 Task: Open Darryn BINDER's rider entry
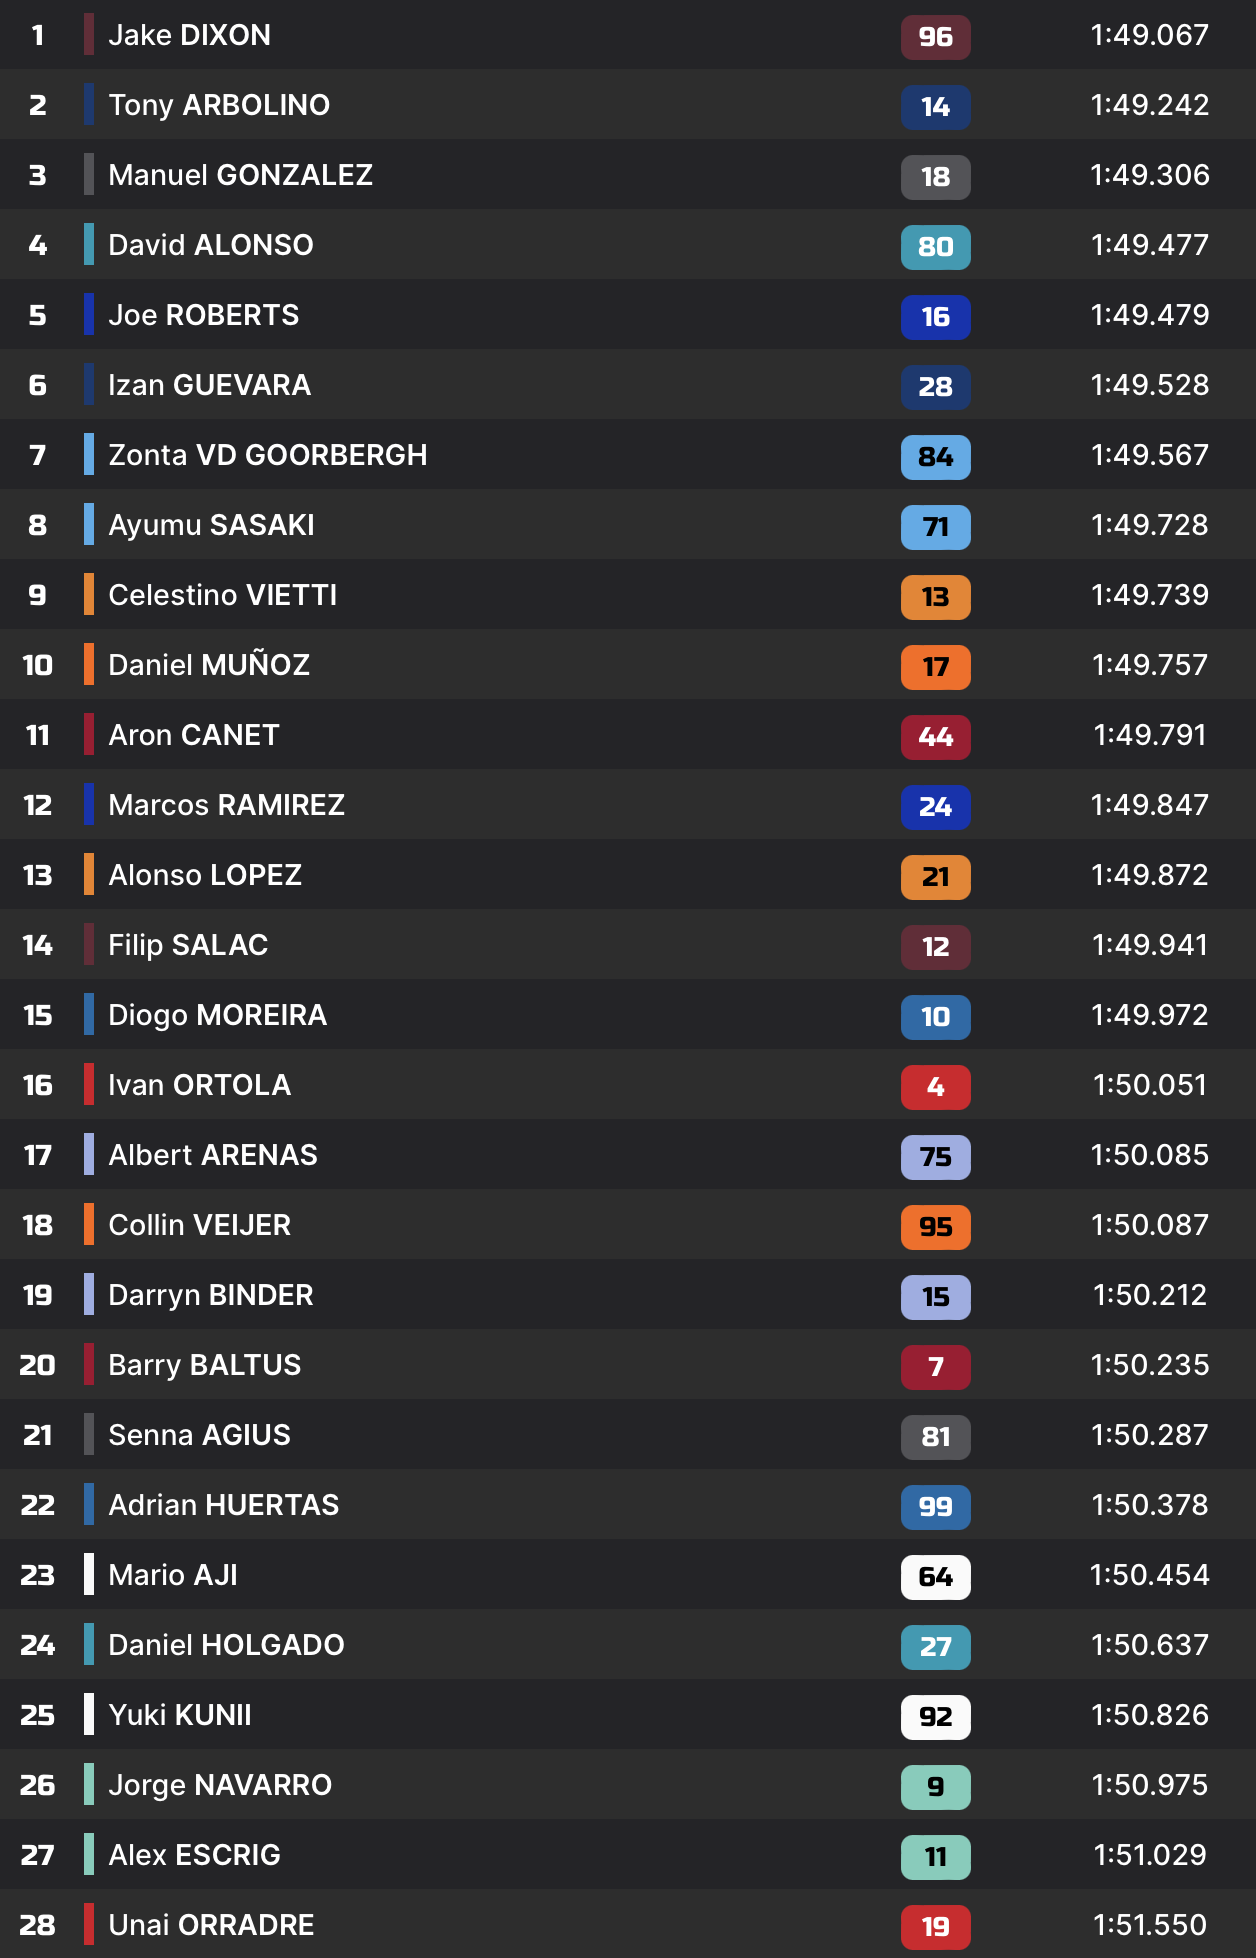tap(210, 1295)
